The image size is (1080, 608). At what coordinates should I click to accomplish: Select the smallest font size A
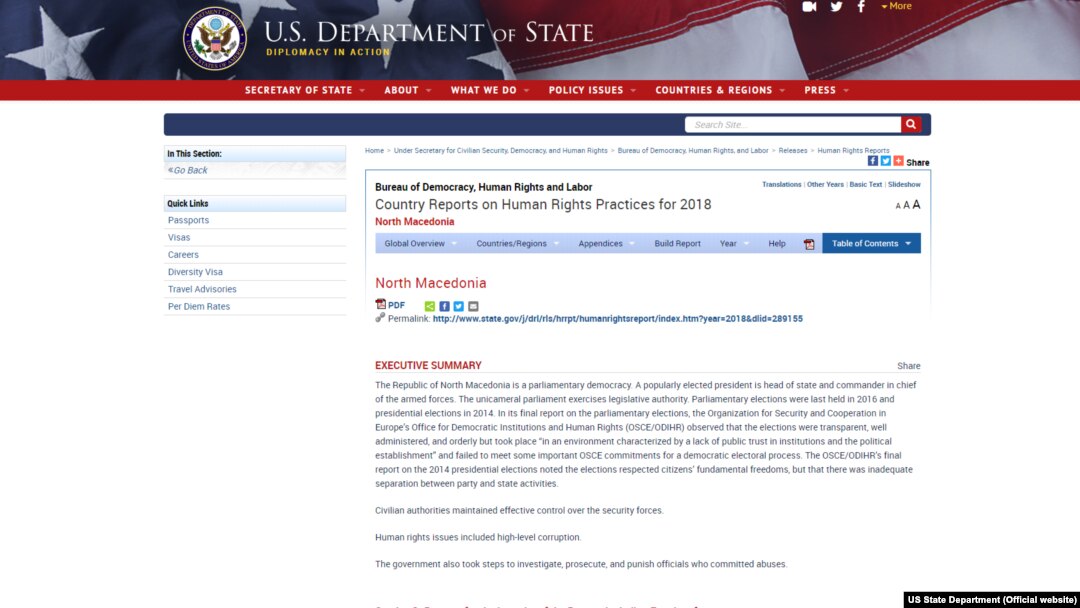[x=897, y=206]
